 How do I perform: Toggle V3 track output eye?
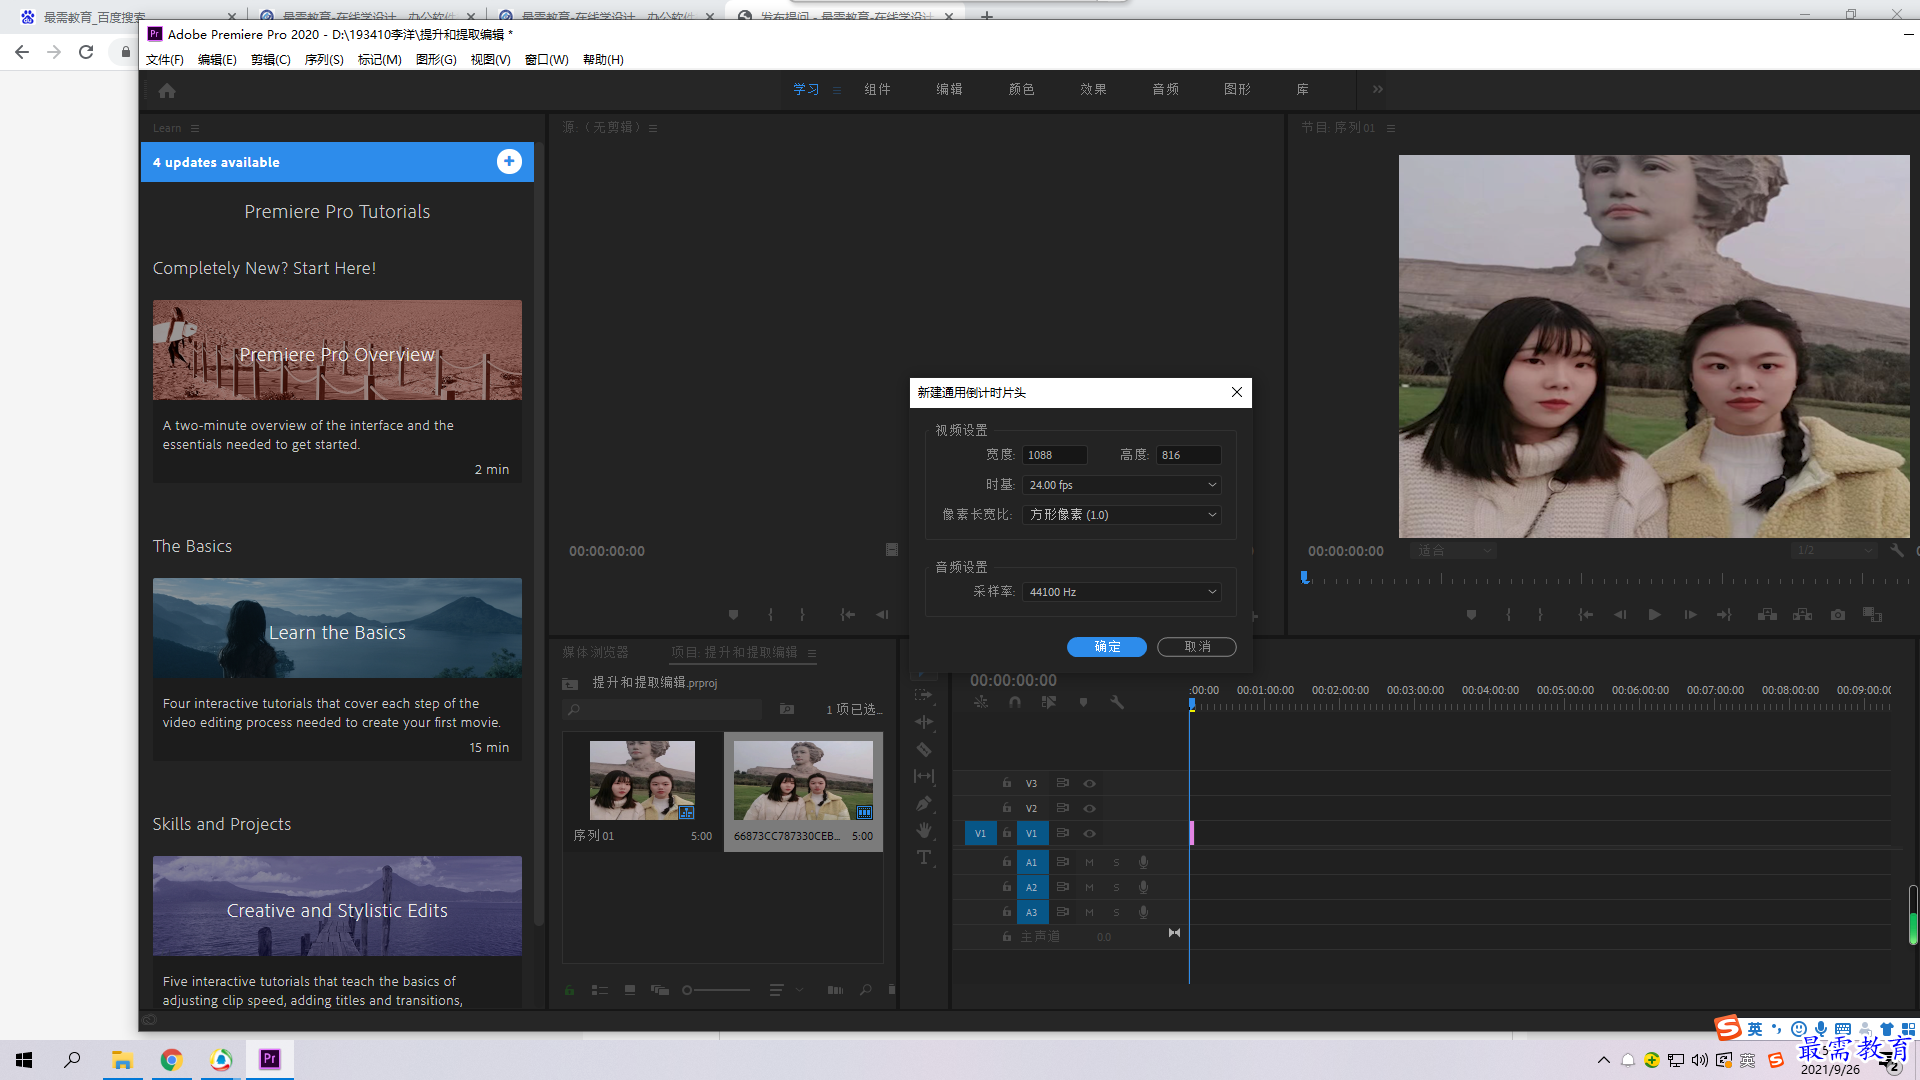1090,783
